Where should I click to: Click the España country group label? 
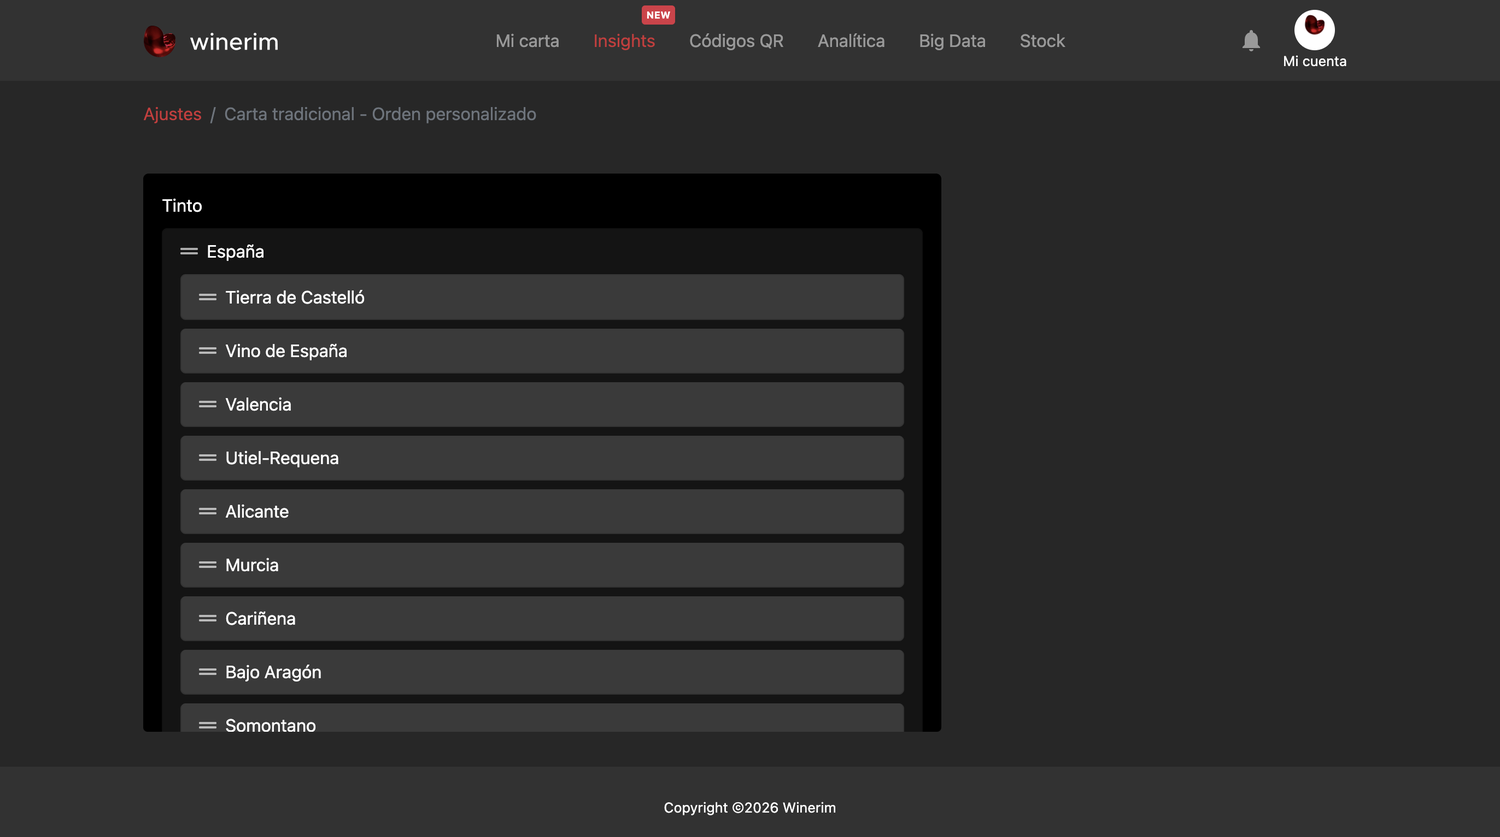click(235, 252)
